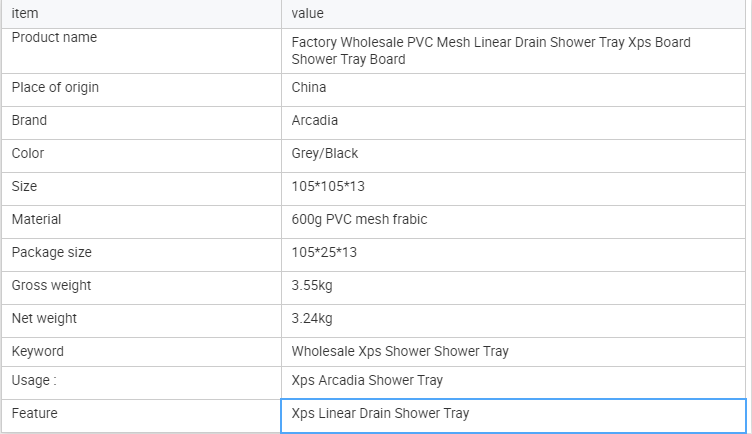Viewport: 752px width, 434px height.
Task: Click 'Wholesale Xps Shower Shower Tray' cell
Action: (x=400, y=351)
